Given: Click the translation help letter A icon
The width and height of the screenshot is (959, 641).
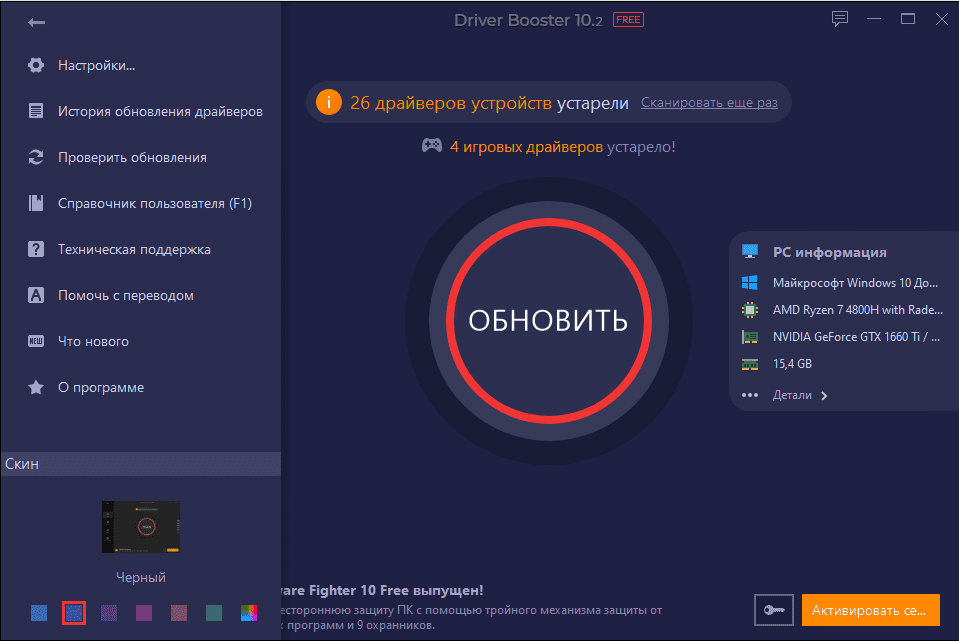Looking at the screenshot, I should [x=36, y=295].
